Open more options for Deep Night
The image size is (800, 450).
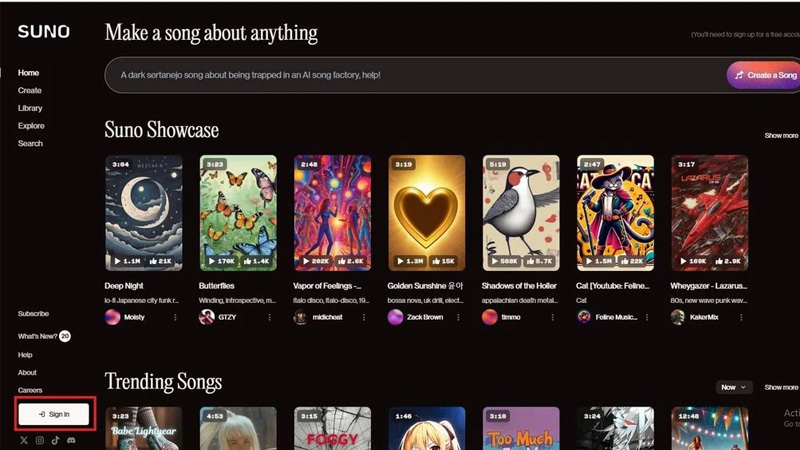tap(176, 317)
